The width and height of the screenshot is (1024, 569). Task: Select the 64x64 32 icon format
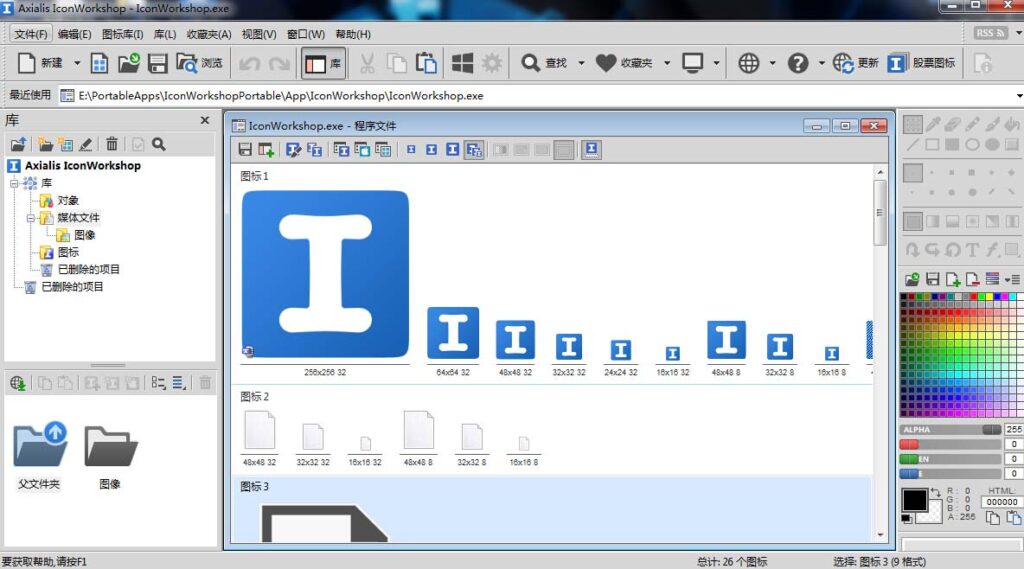click(x=453, y=333)
